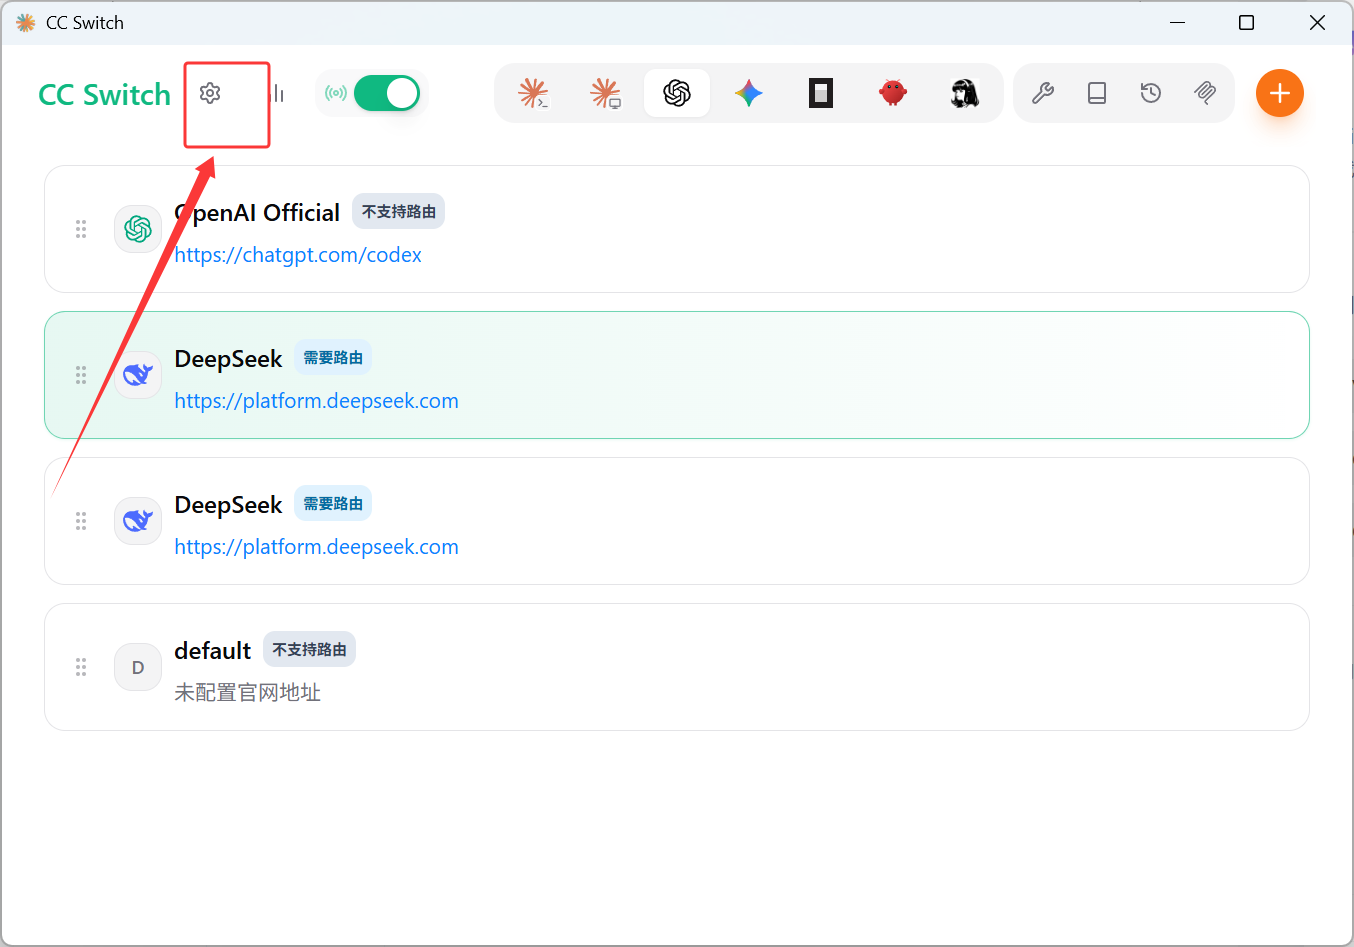Image resolution: width=1354 pixels, height=947 pixels.
Task: Click 需要路由 badge on non-highlighted DeepSeek card
Action: click(333, 504)
